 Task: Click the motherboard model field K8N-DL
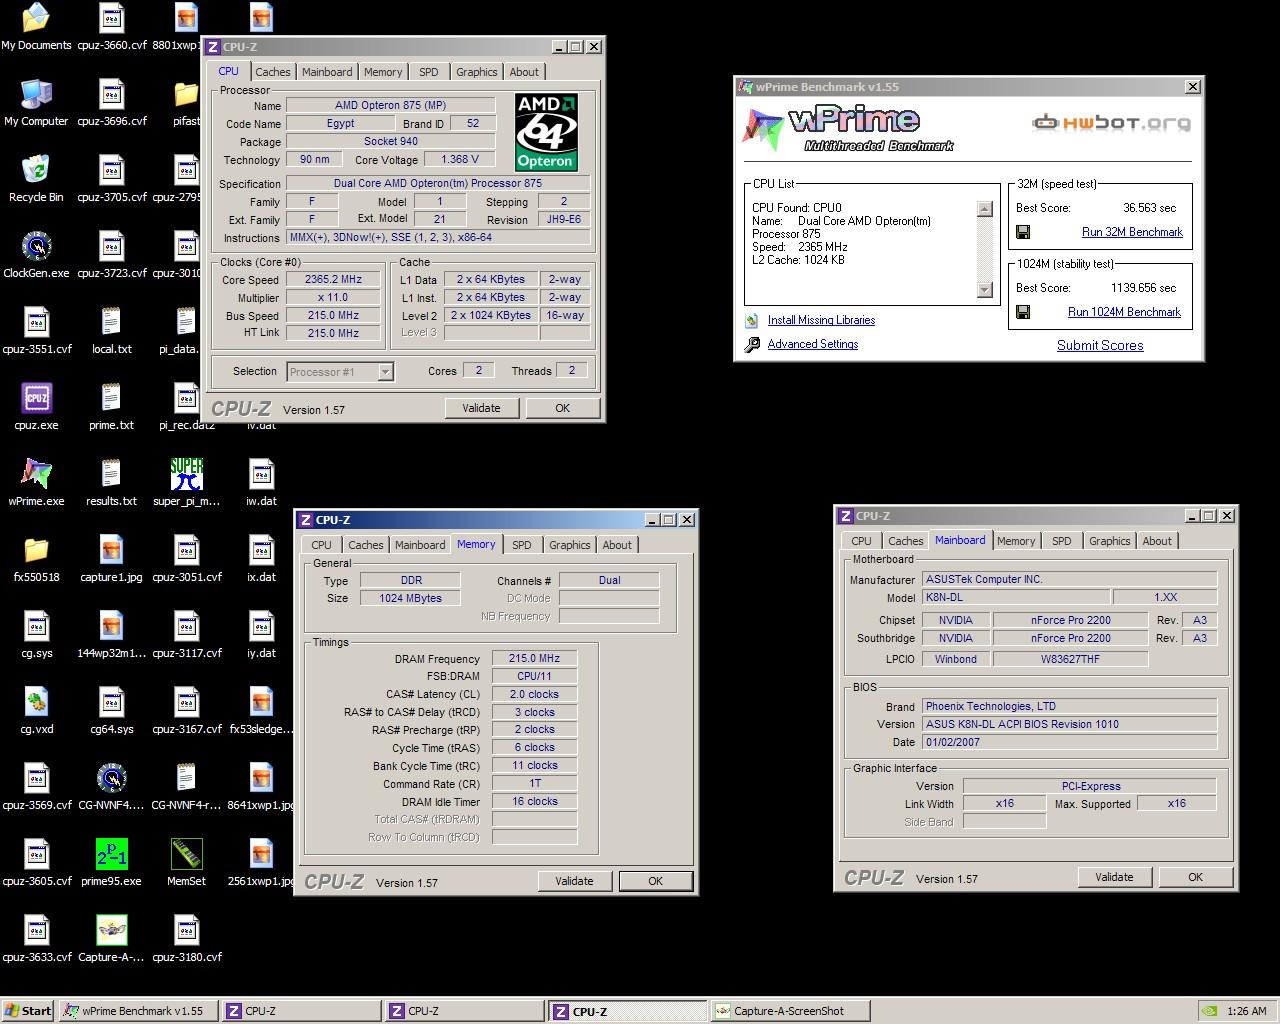click(x=1015, y=597)
